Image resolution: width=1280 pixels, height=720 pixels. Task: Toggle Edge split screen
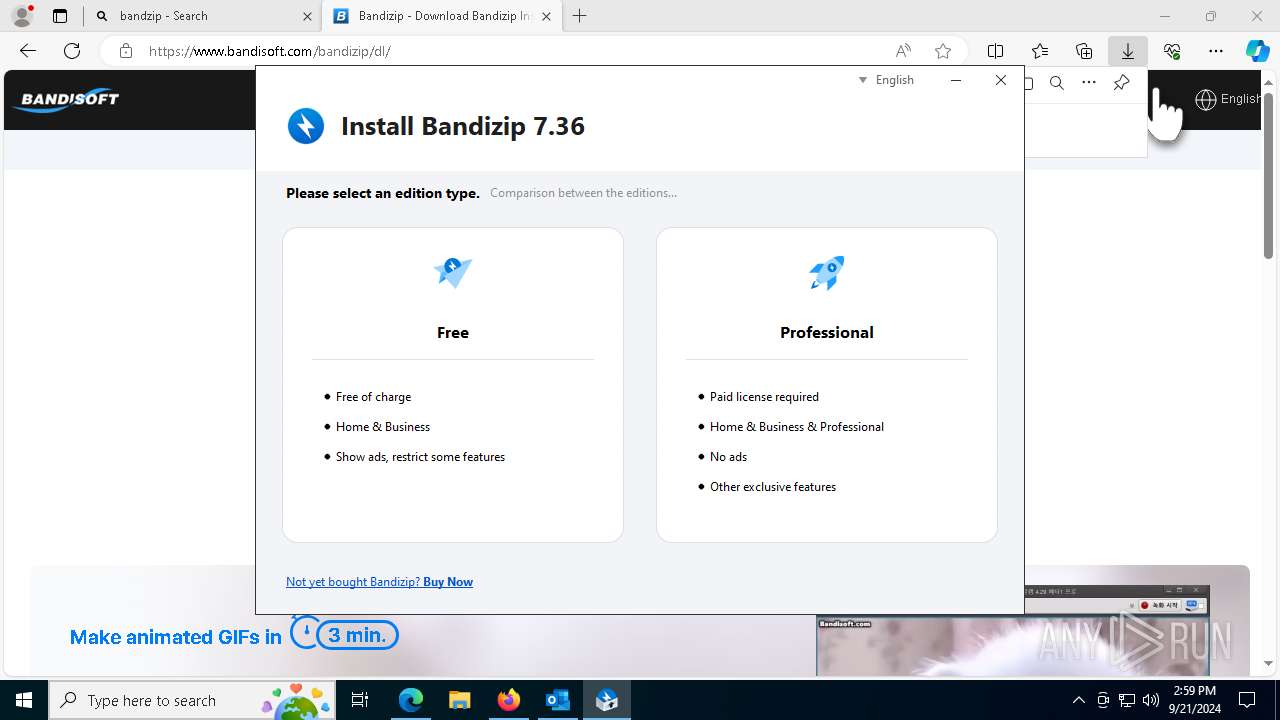(x=996, y=51)
